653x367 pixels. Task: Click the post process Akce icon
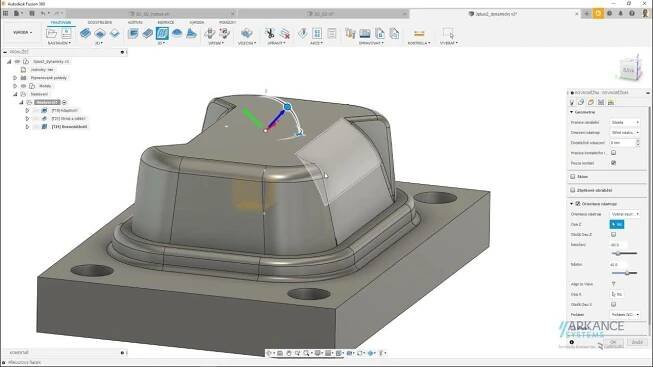(317, 33)
